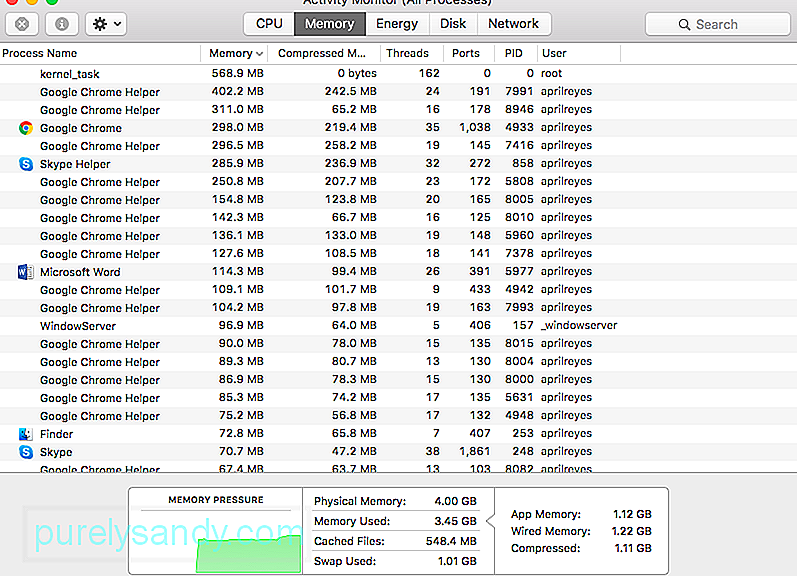The width and height of the screenshot is (797, 576).
Task: Click the Memory Pressure graph
Action: 249,553
